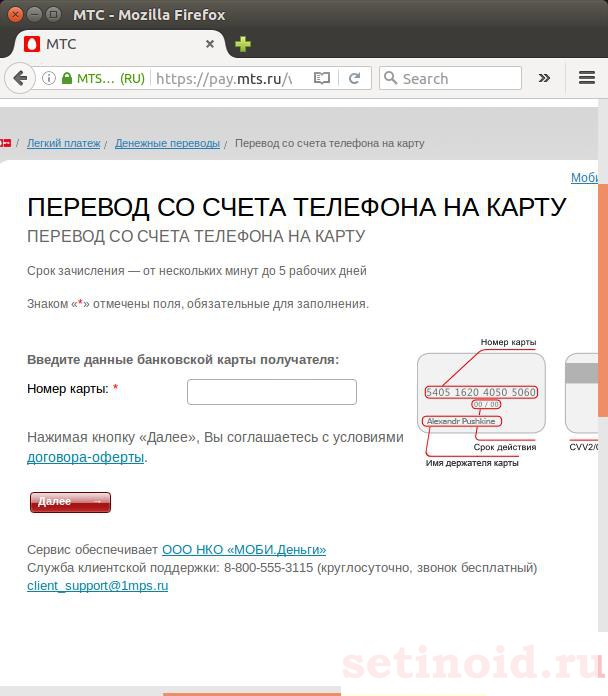The width and height of the screenshot is (608, 696).
Task: Click the large 'ПЕРЕВОД СО СЧЕТА ТЕЛЕФОНА НА КАРТУ' title
Action: click(x=296, y=207)
